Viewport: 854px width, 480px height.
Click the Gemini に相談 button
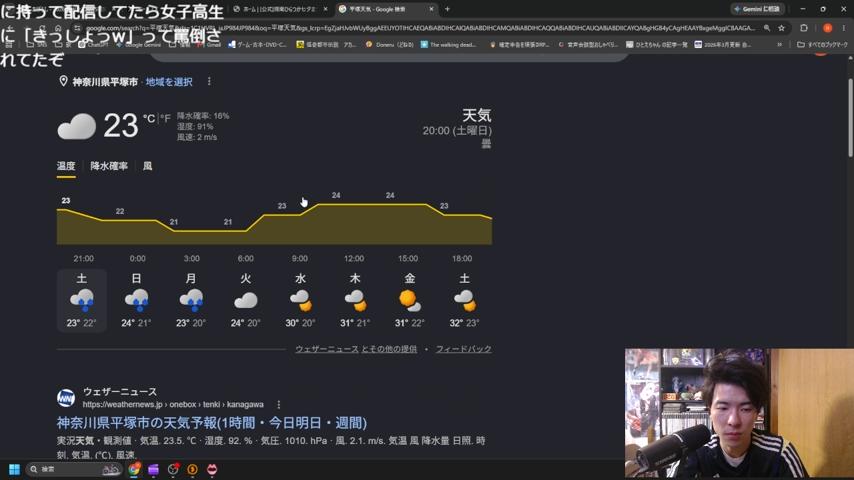click(757, 9)
